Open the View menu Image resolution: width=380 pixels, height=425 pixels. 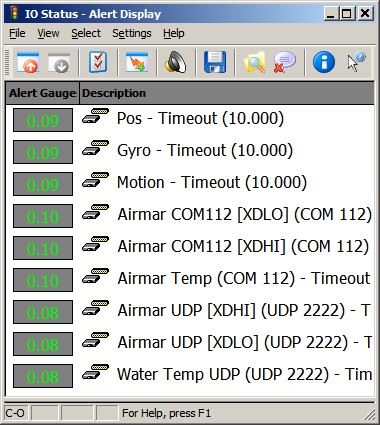tap(48, 33)
